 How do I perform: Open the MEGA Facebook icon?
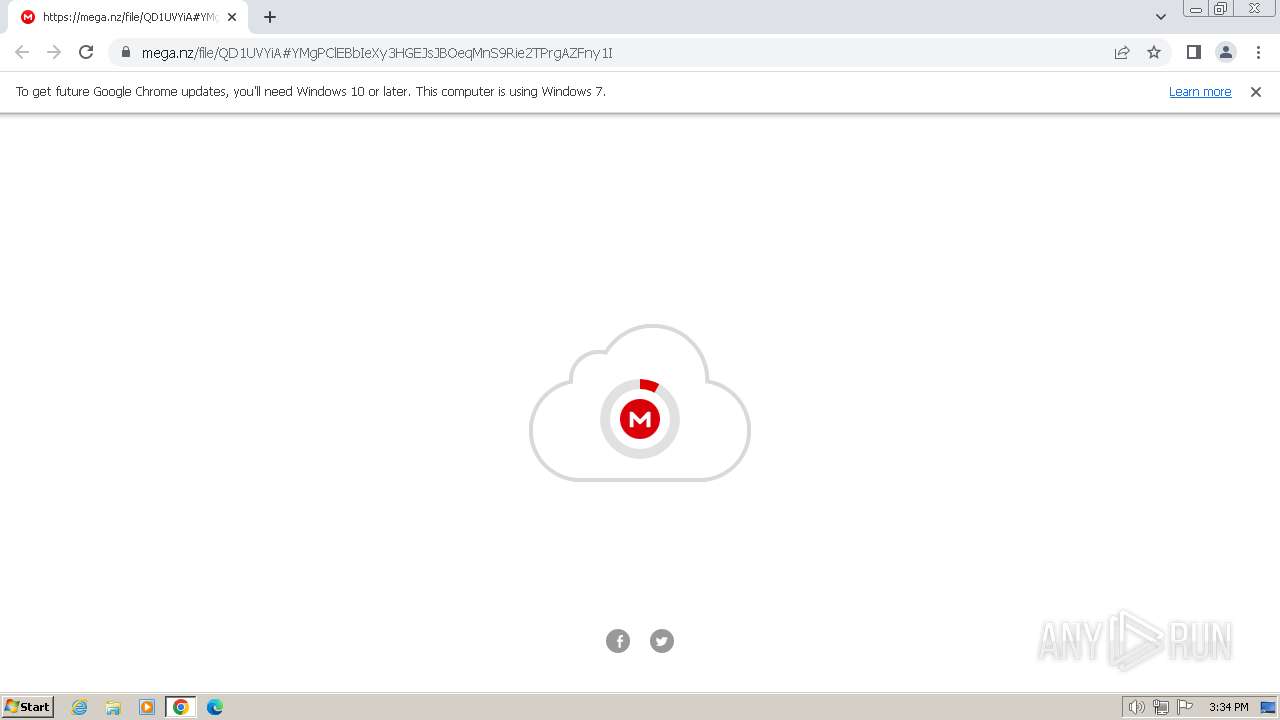point(618,641)
